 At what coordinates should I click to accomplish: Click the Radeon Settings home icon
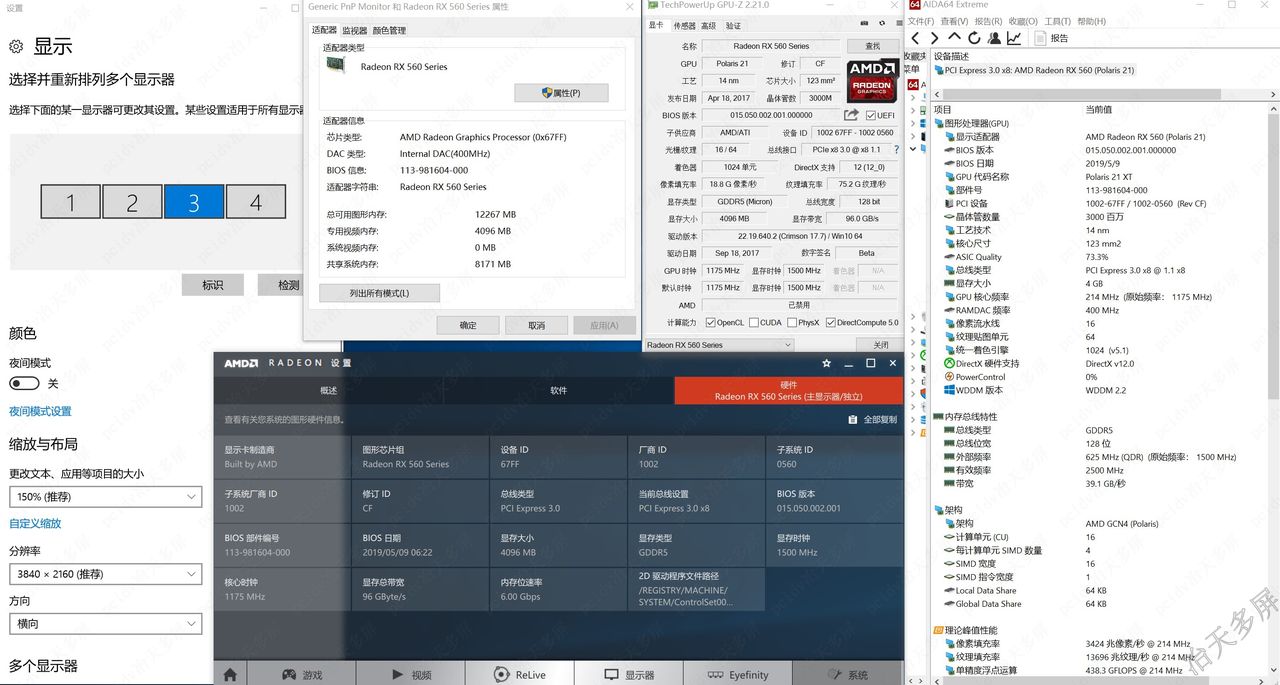click(230, 675)
